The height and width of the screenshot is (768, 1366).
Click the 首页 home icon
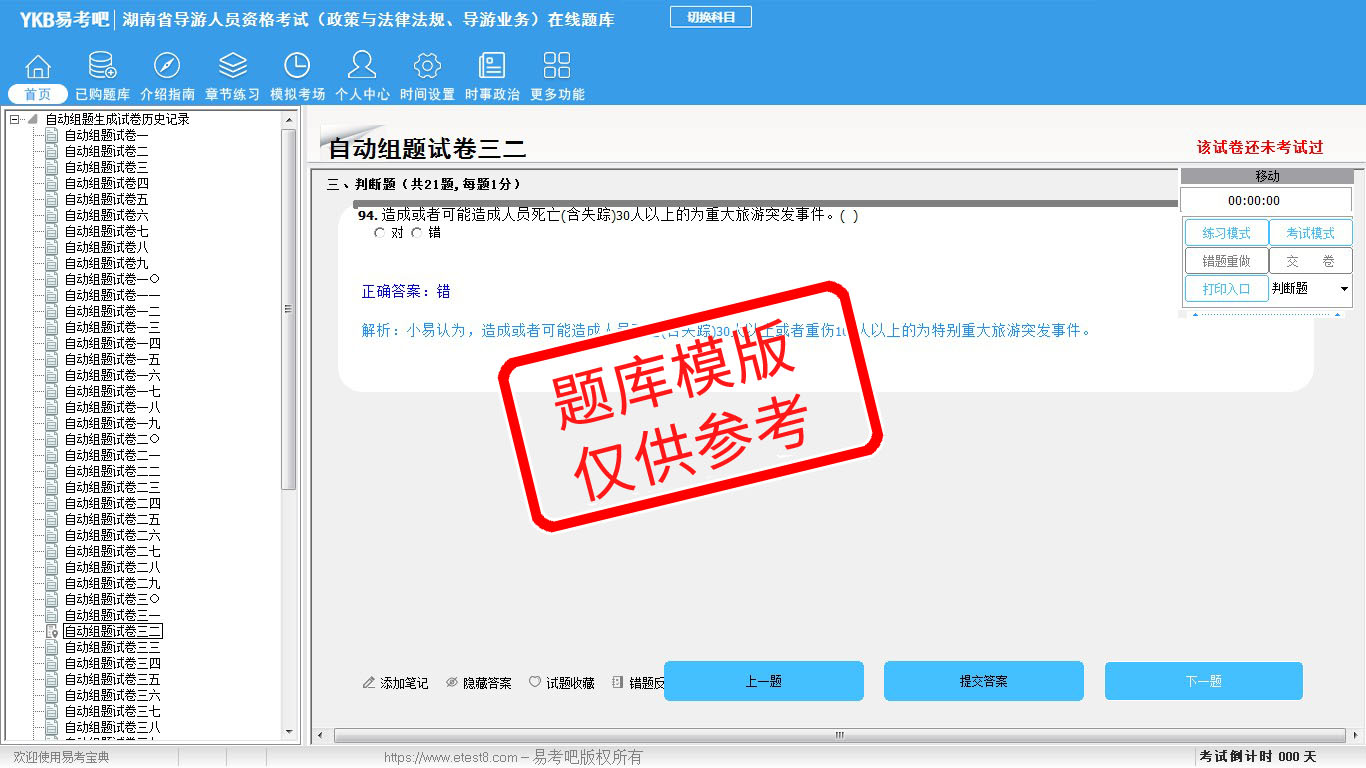38,67
